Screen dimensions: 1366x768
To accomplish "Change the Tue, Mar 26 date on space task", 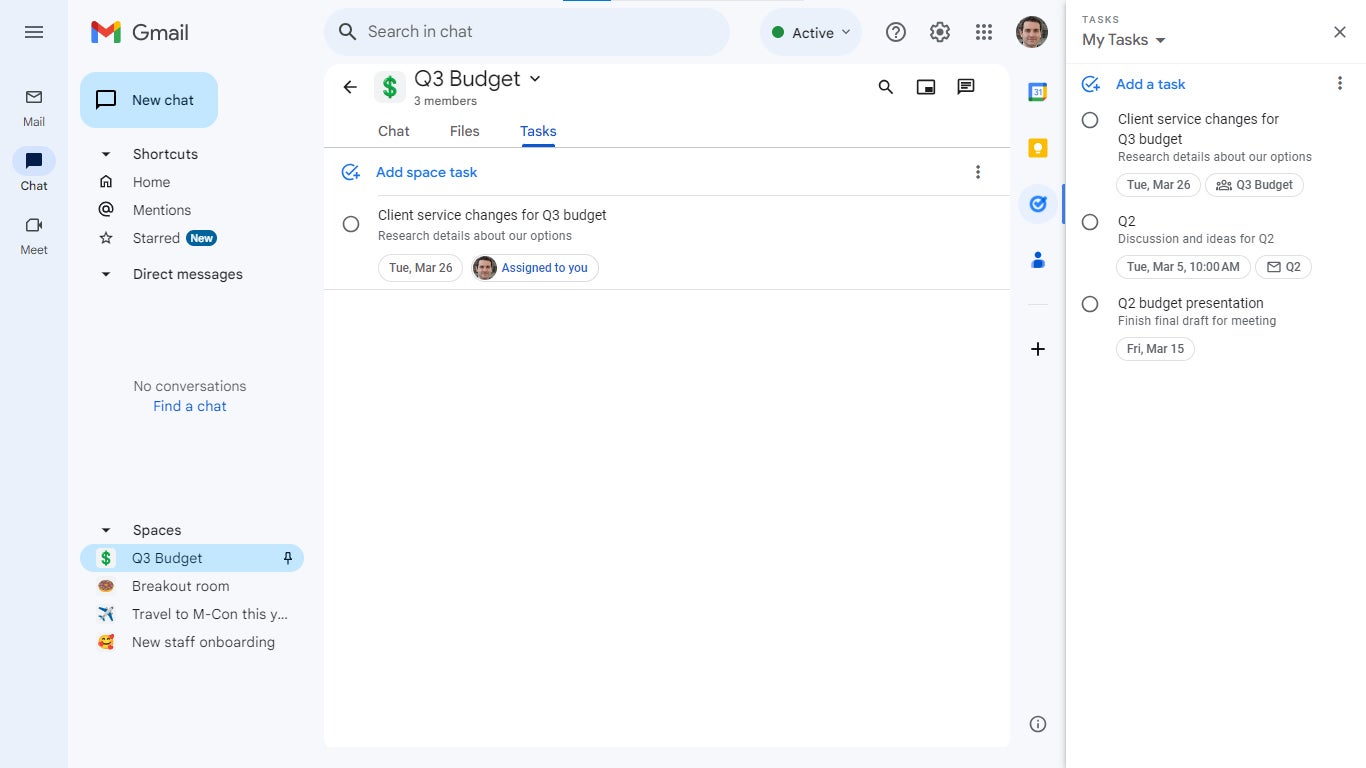I will click(421, 268).
